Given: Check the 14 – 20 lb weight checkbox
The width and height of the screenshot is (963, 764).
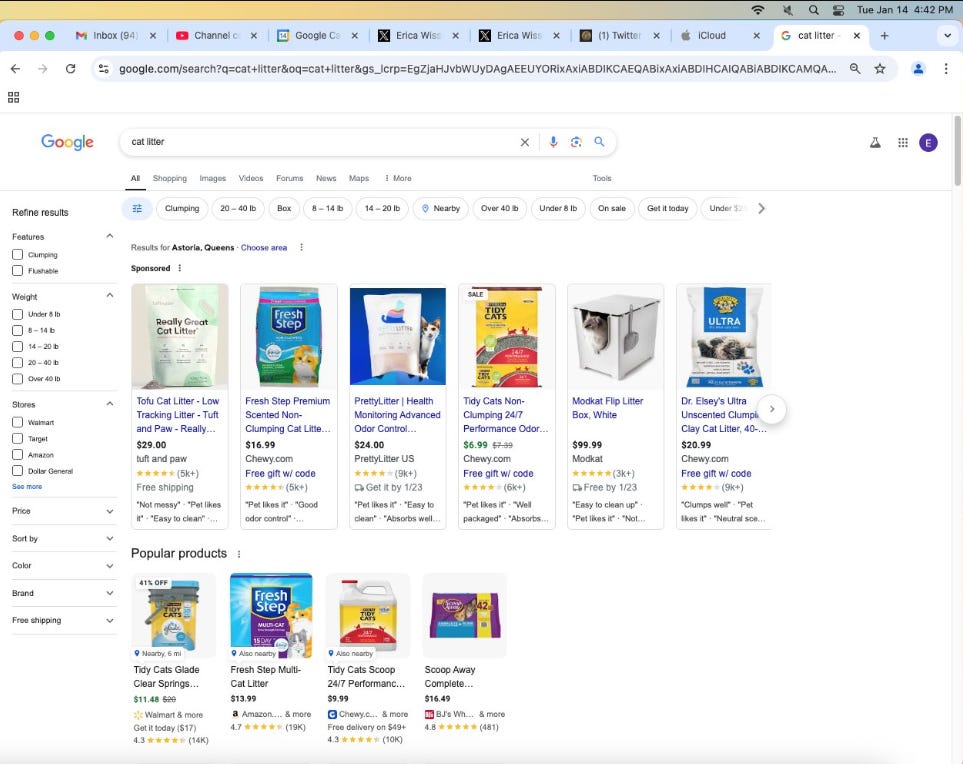Looking at the screenshot, I should tap(17, 346).
